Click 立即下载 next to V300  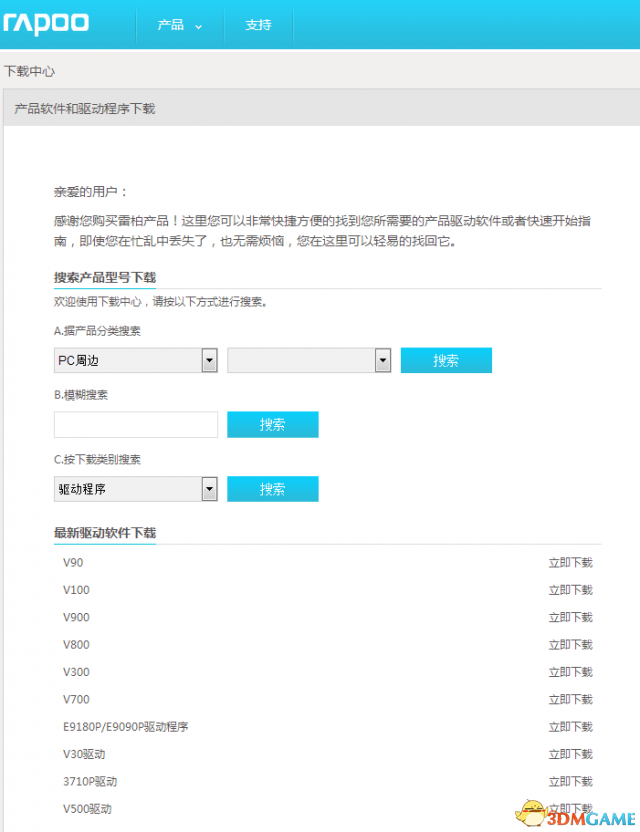coord(570,672)
